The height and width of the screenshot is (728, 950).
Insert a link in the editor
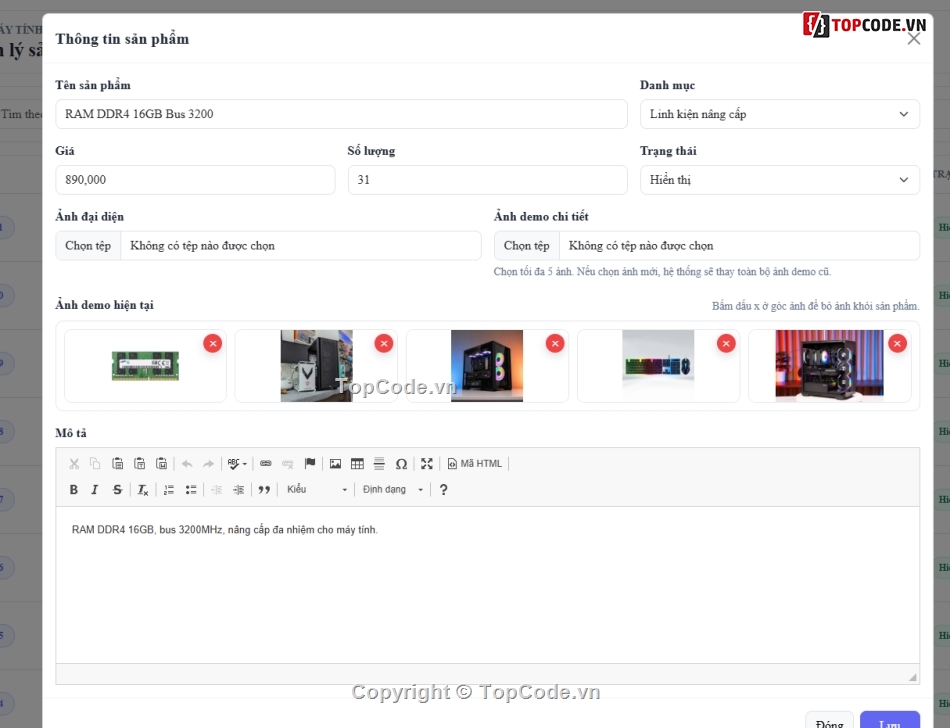click(265, 464)
